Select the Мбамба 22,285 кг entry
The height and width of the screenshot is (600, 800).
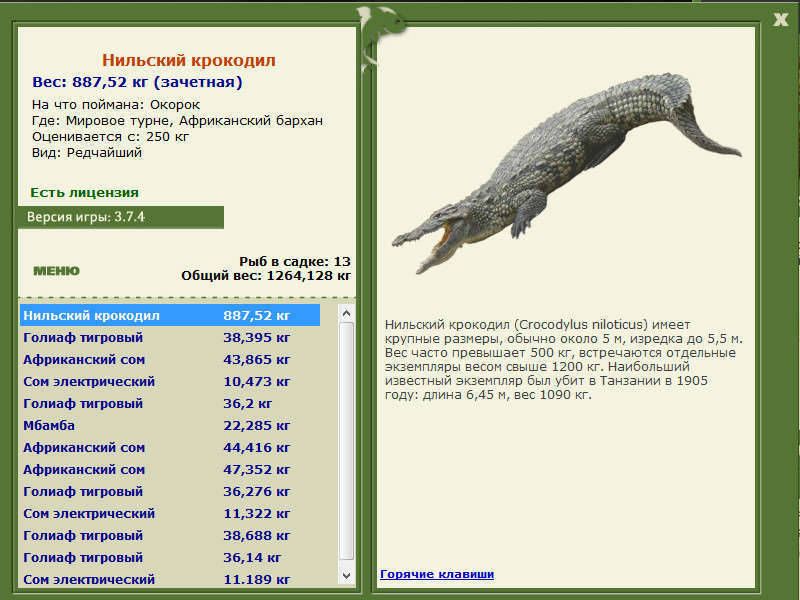170,425
